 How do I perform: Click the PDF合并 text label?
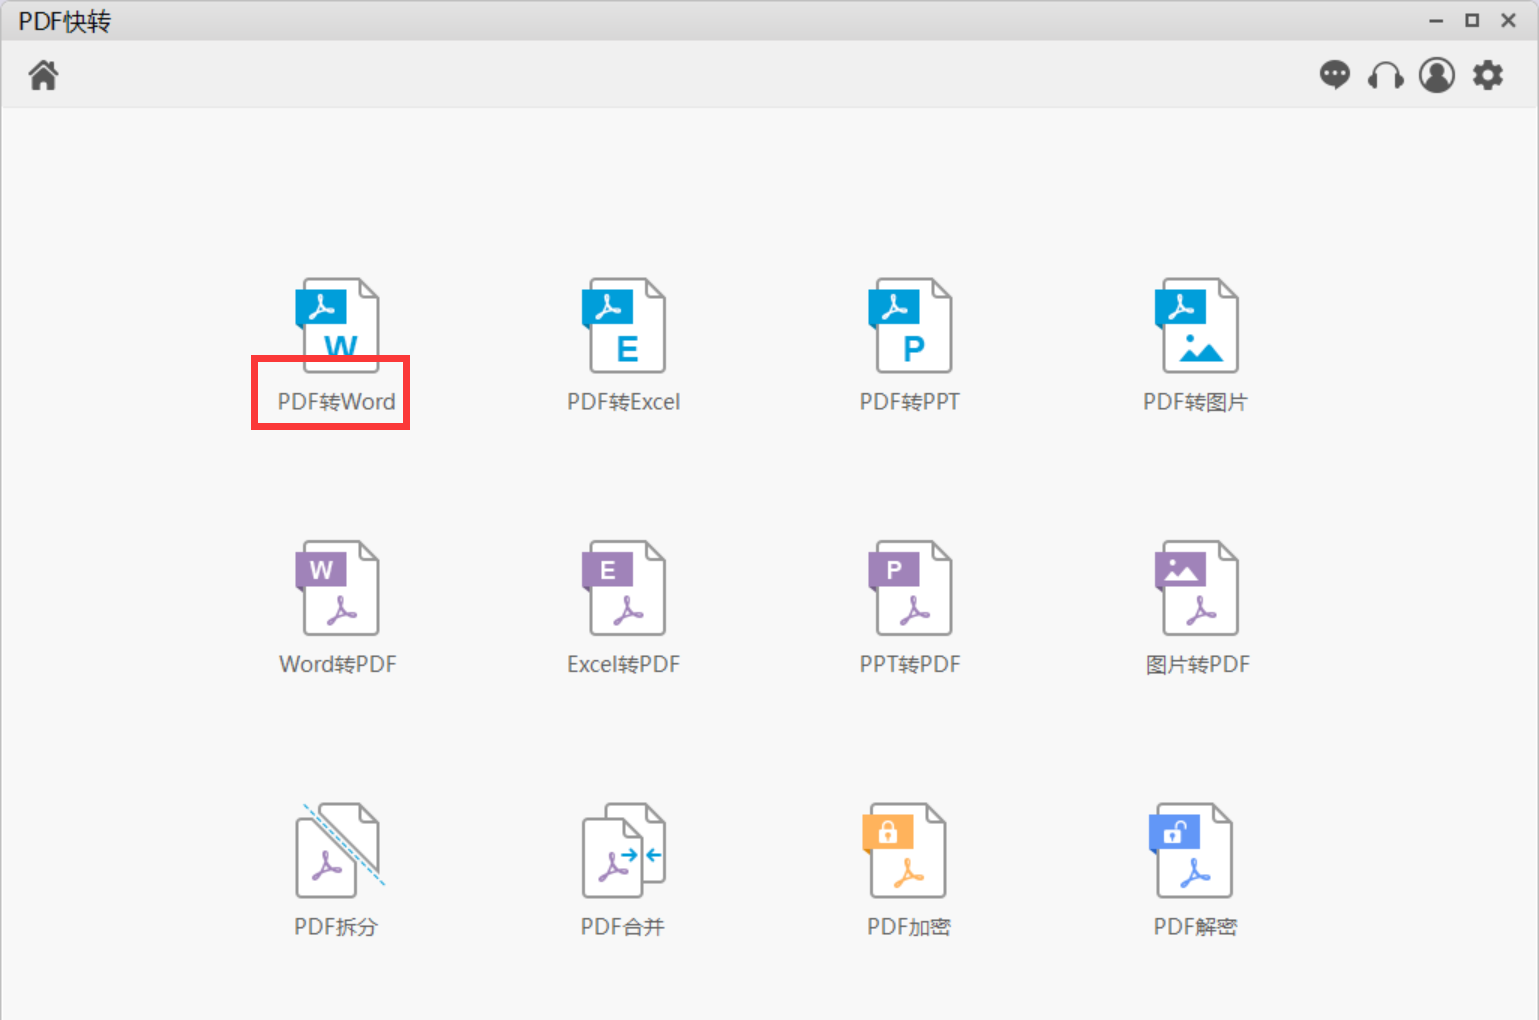pos(623,927)
